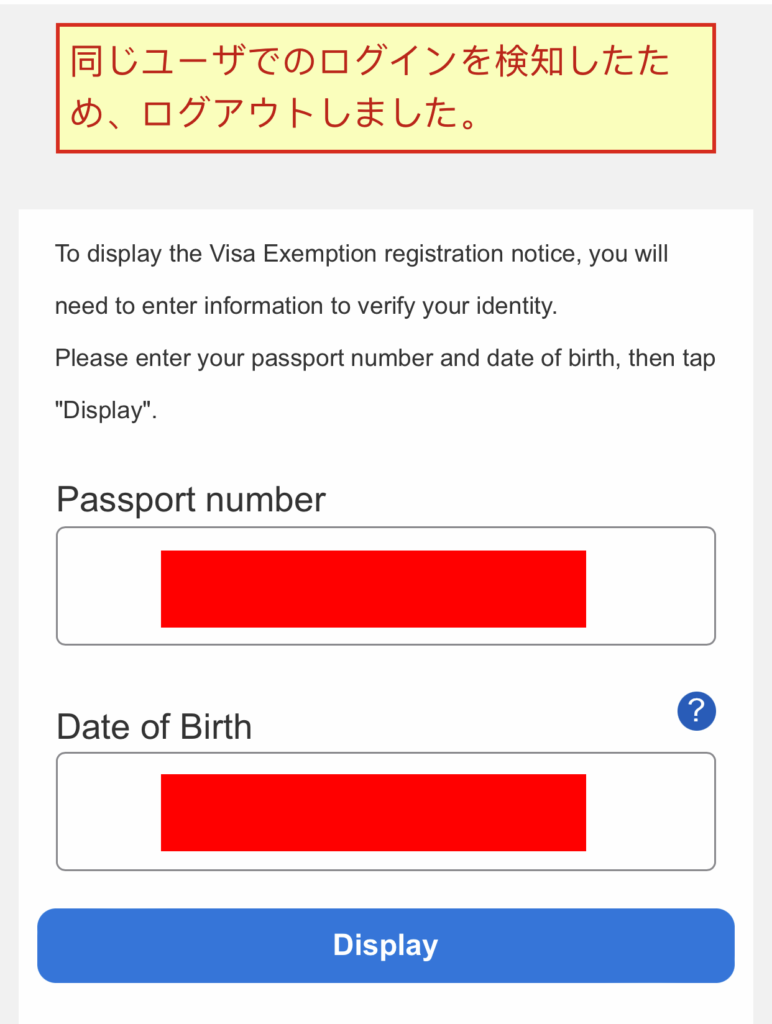772x1024 pixels.
Task: Select the "Passport number" field label
Action: click(x=191, y=500)
